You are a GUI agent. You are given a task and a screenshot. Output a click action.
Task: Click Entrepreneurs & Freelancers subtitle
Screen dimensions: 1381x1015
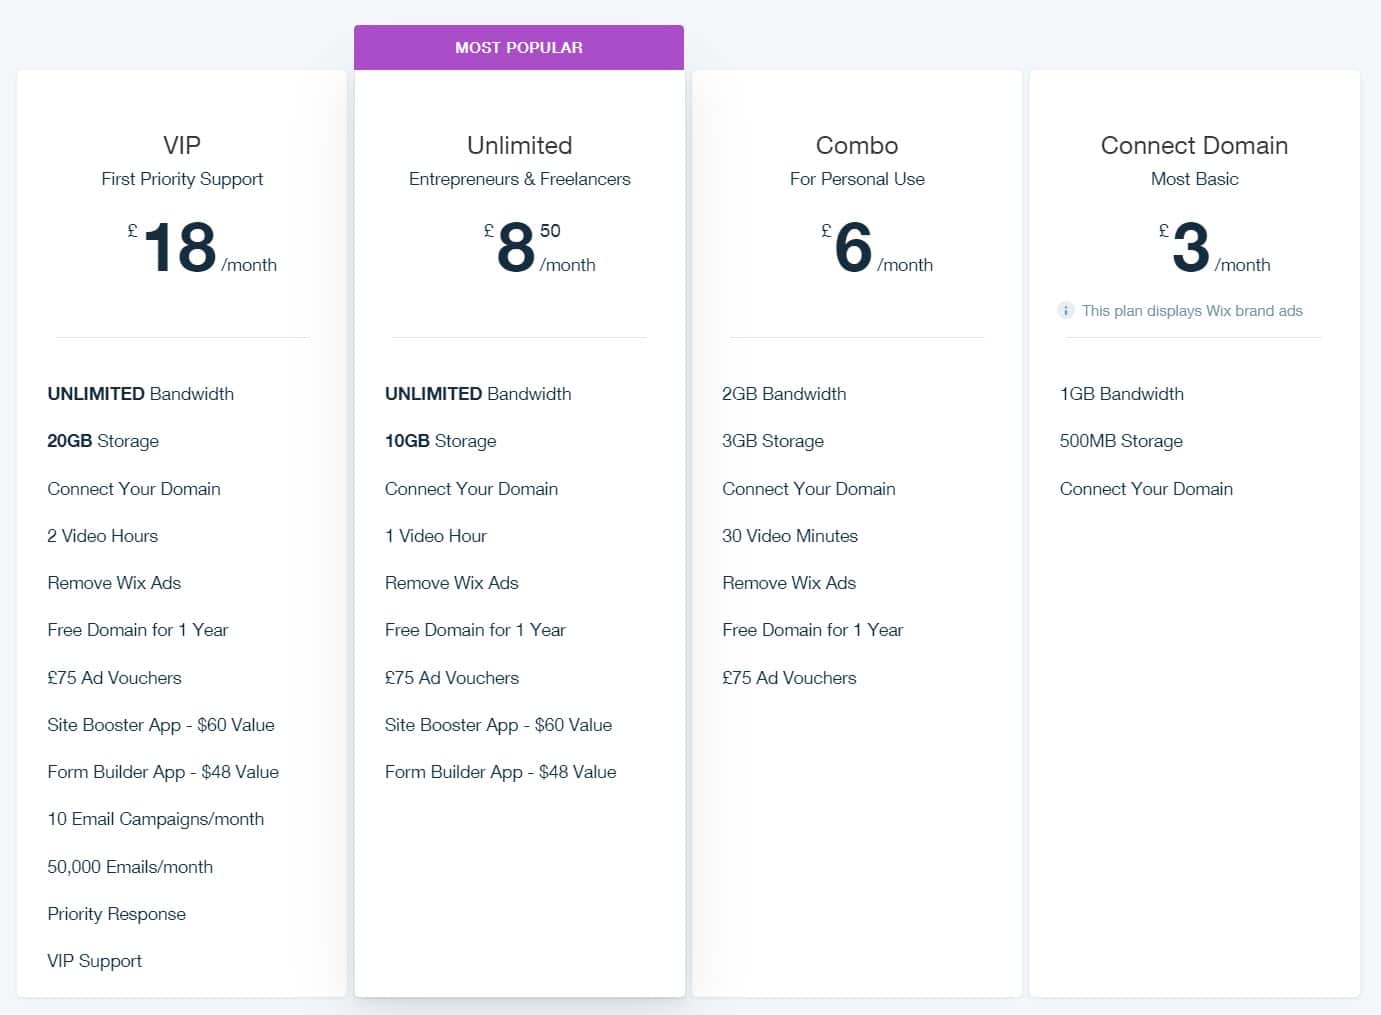coord(520,179)
